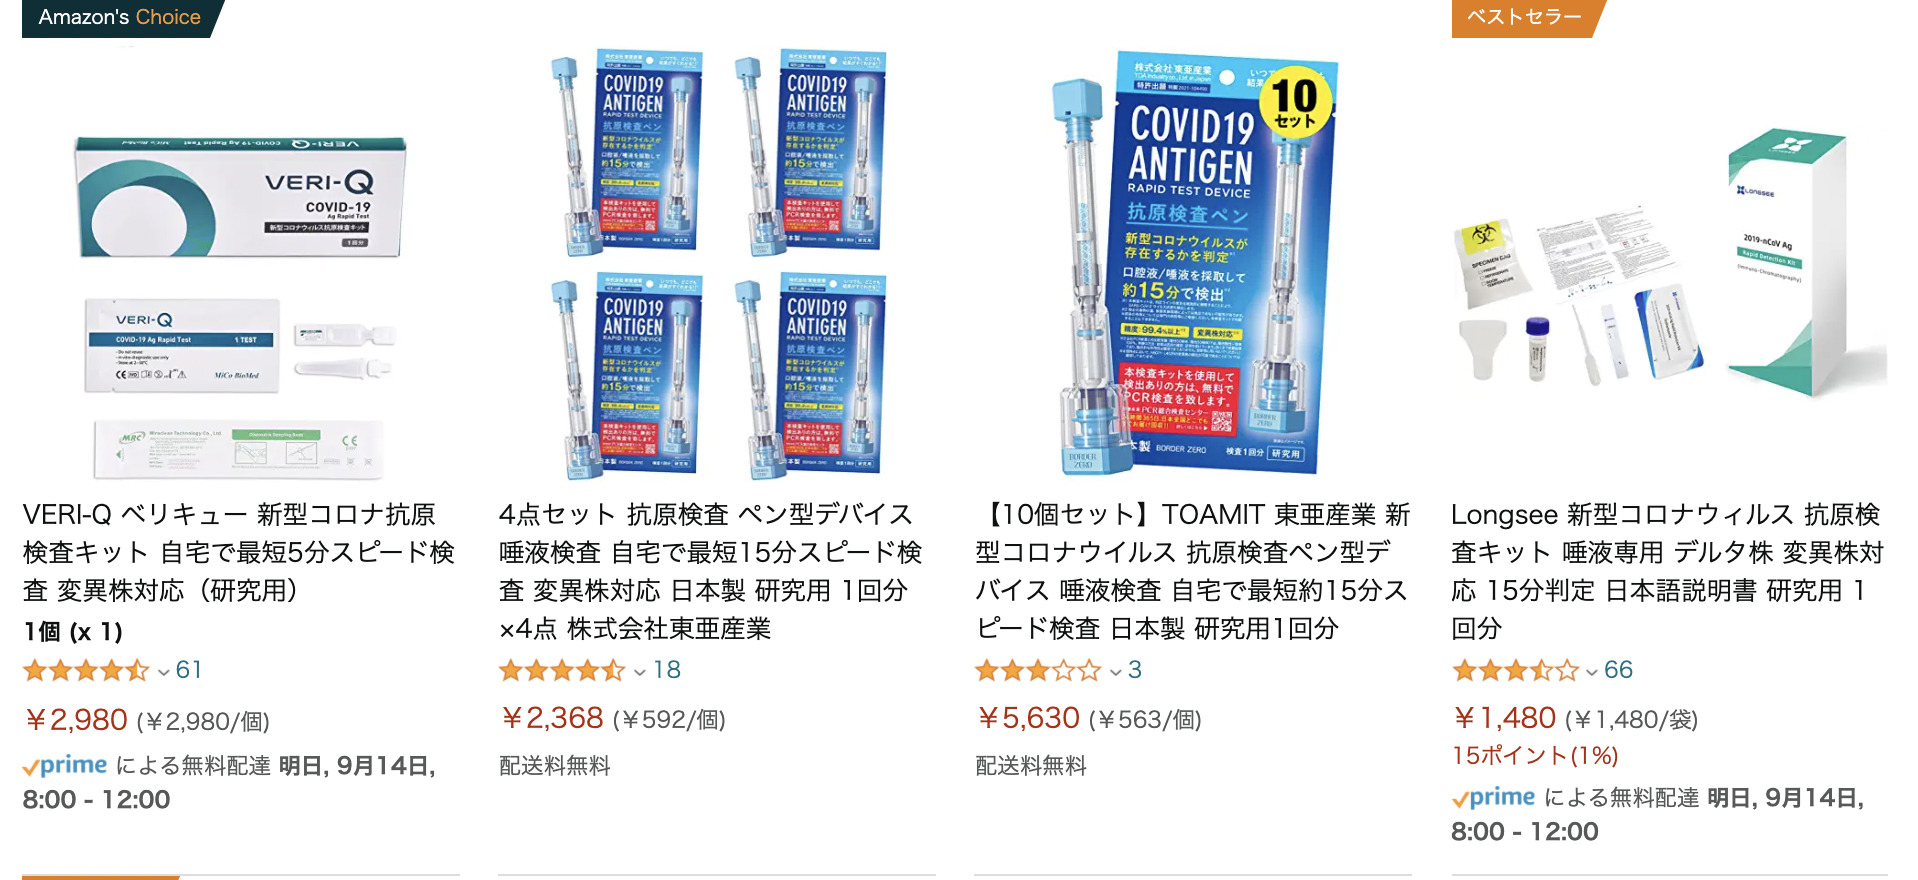Open the VERI-Q ベリキュー product title link
This screenshot has width=1918, height=880.
pyautogui.click(x=239, y=552)
